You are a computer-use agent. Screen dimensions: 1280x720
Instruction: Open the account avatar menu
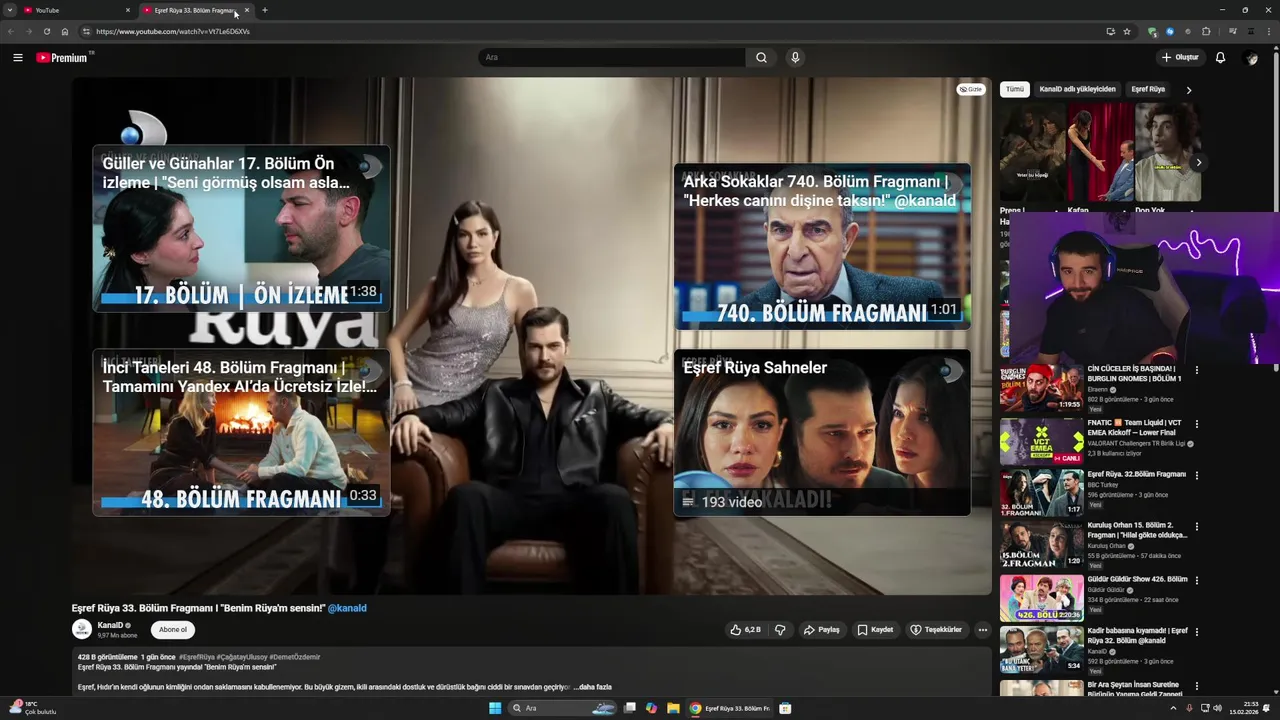coord(1250,58)
